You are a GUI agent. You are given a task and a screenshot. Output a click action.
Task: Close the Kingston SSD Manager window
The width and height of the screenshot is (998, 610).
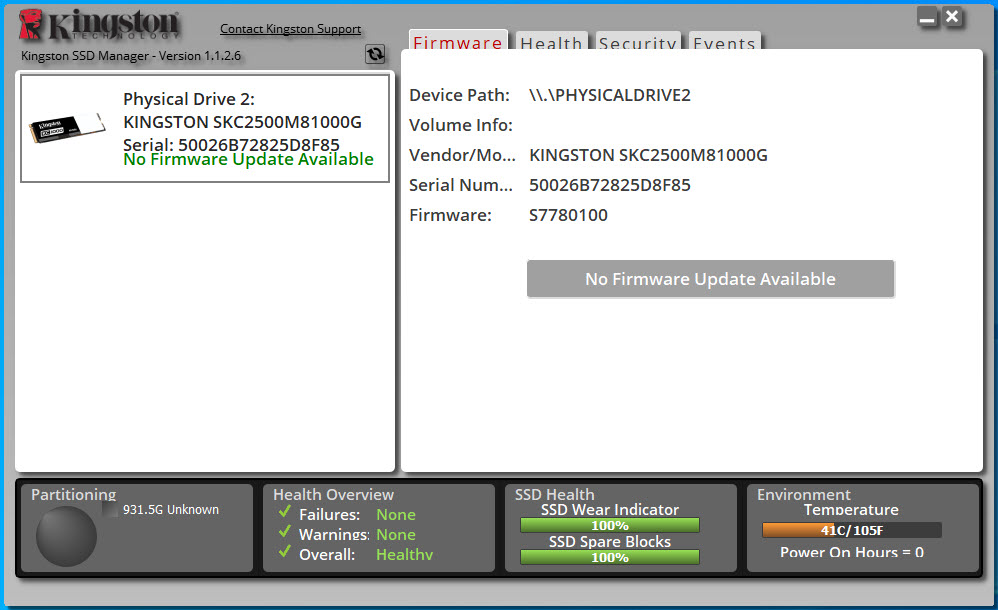[952, 17]
